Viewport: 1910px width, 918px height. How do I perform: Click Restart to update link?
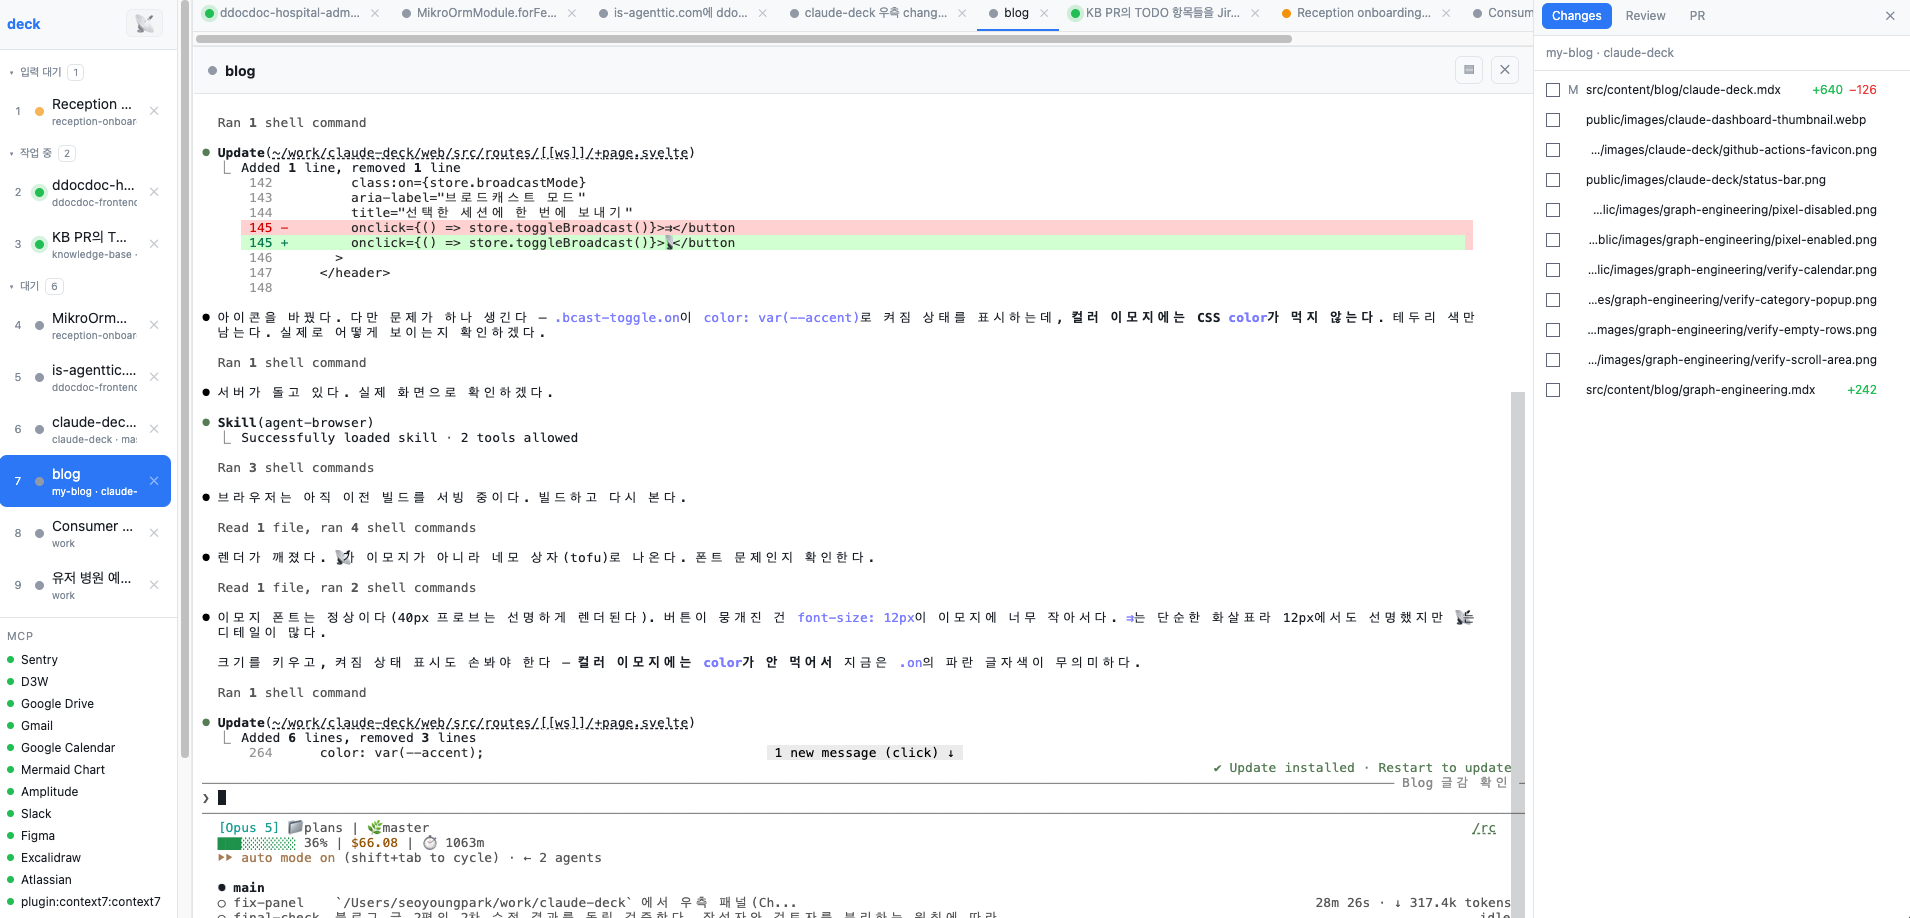[x=1444, y=768]
